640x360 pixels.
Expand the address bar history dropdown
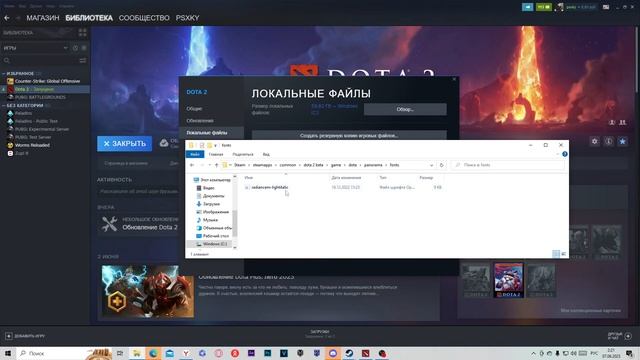point(431,165)
